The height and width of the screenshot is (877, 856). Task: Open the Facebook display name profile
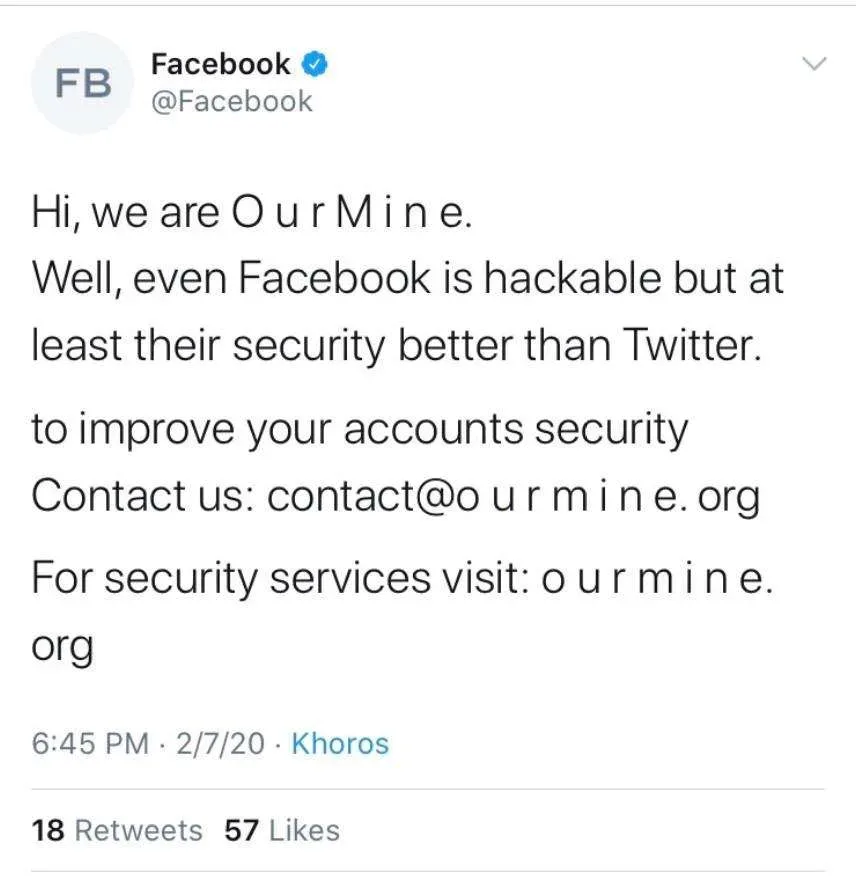coord(220,65)
